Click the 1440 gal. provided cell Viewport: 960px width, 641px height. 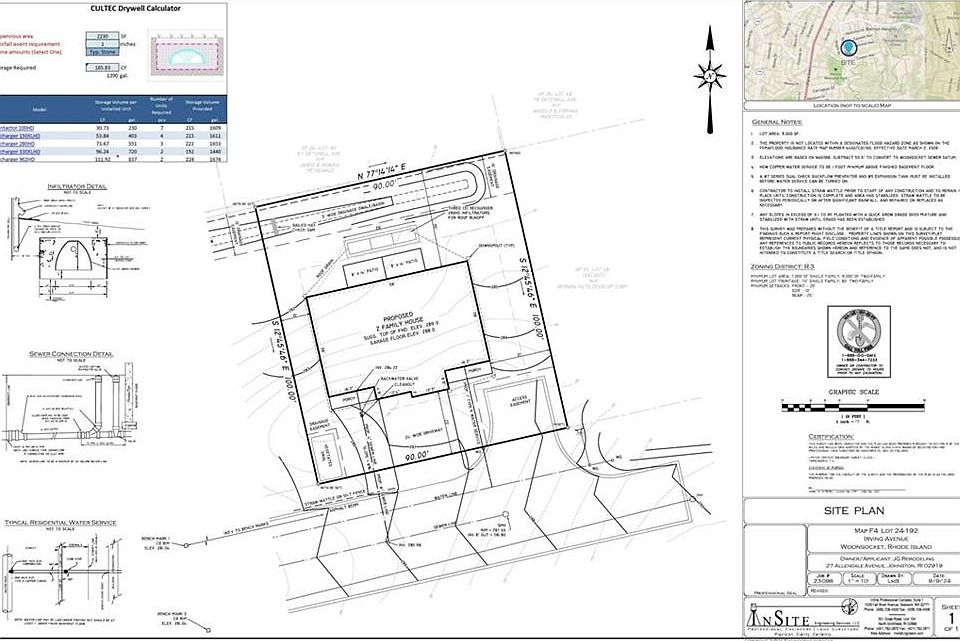(214, 151)
